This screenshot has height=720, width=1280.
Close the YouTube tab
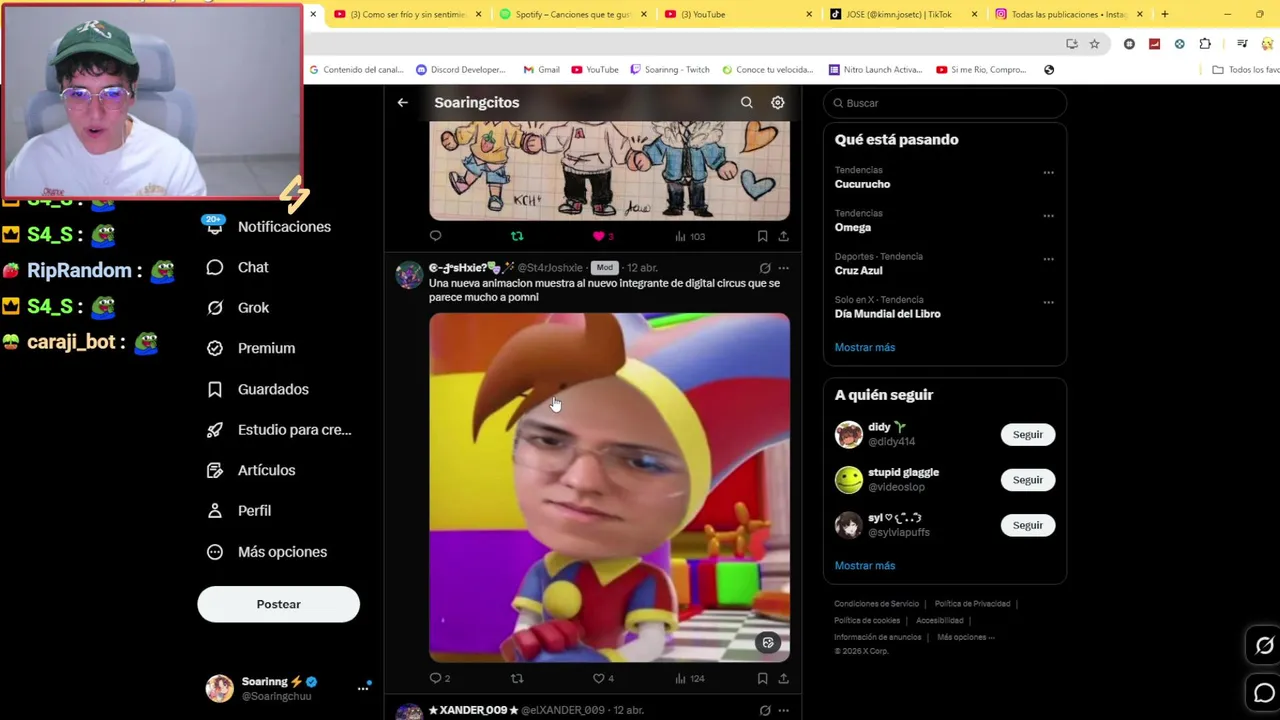point(808,14)
